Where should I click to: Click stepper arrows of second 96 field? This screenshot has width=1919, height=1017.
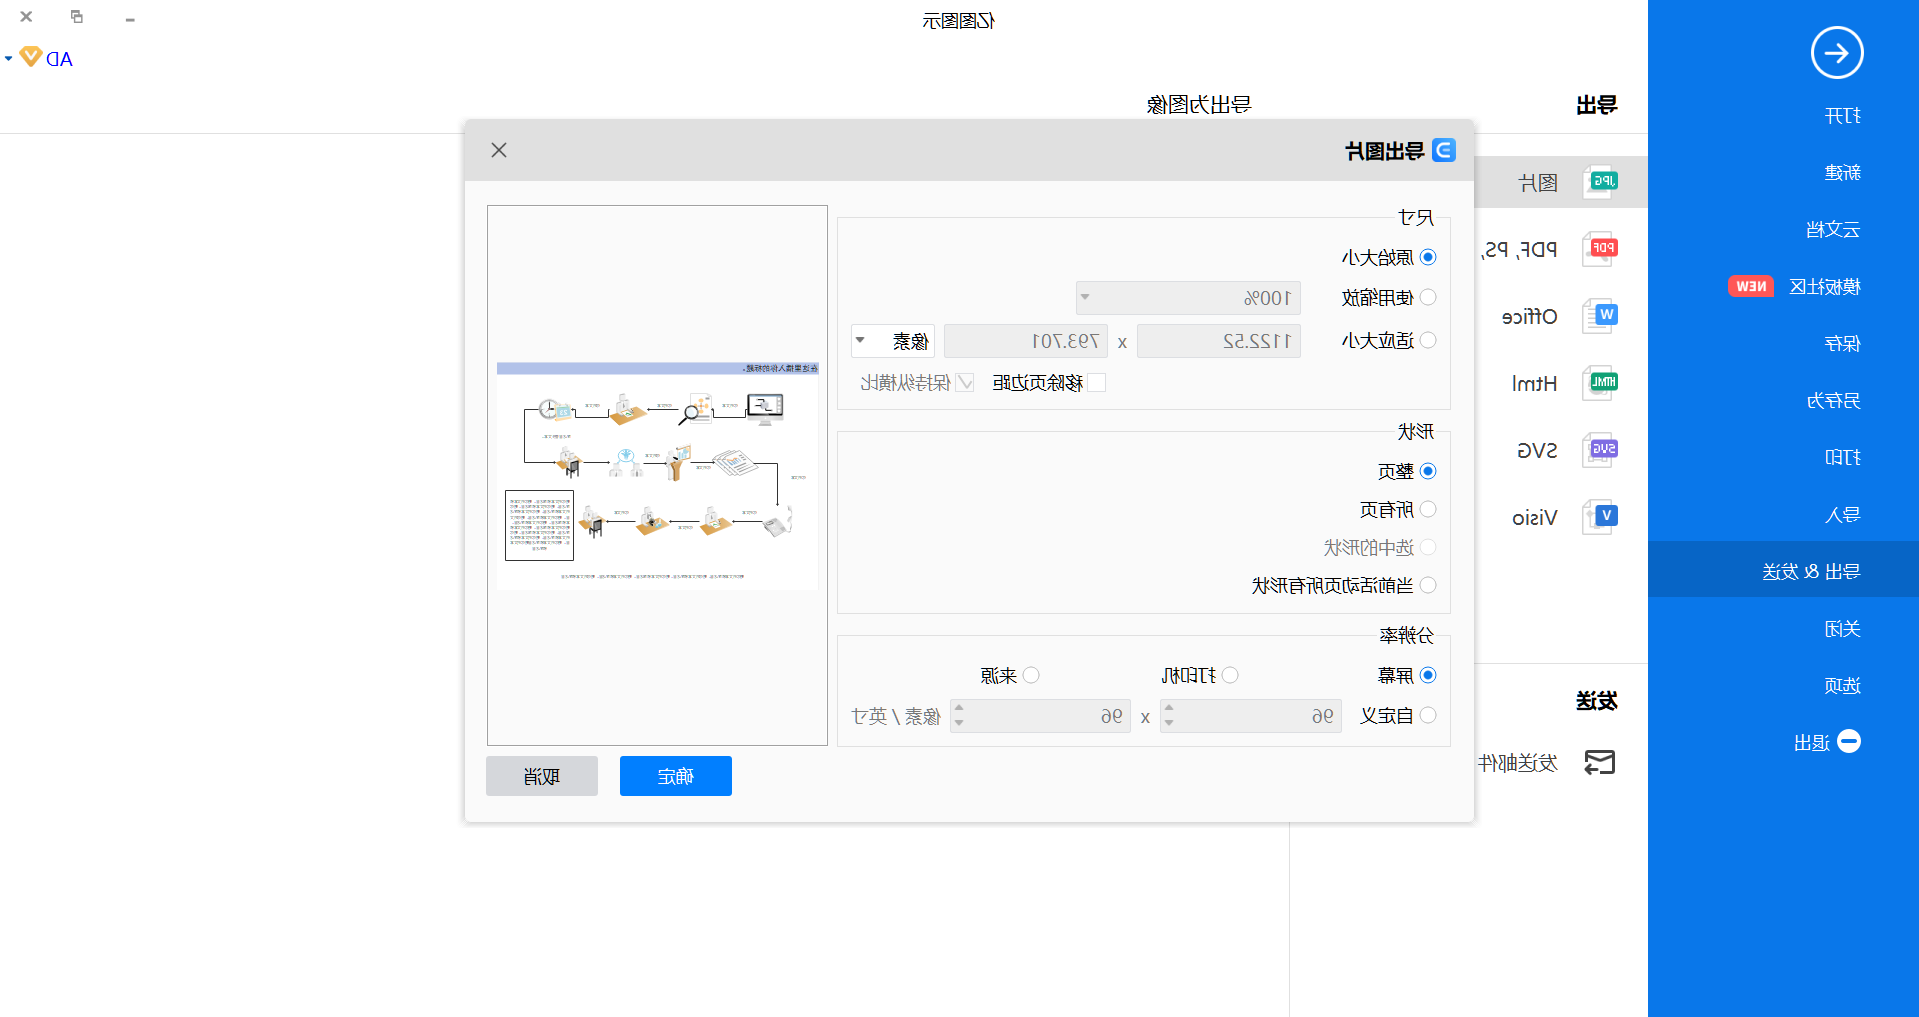pyautogui.click(x=959, y=716)
